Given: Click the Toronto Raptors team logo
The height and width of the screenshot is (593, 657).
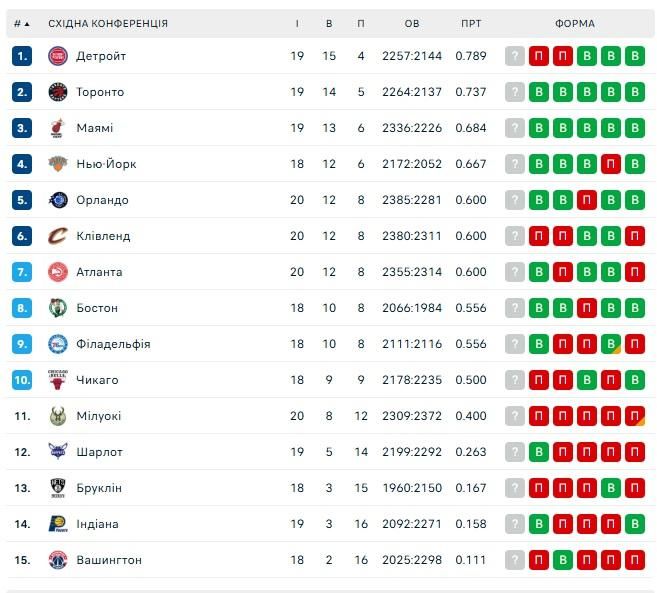Looking at the screenshot, I should [x=57, y=92].
